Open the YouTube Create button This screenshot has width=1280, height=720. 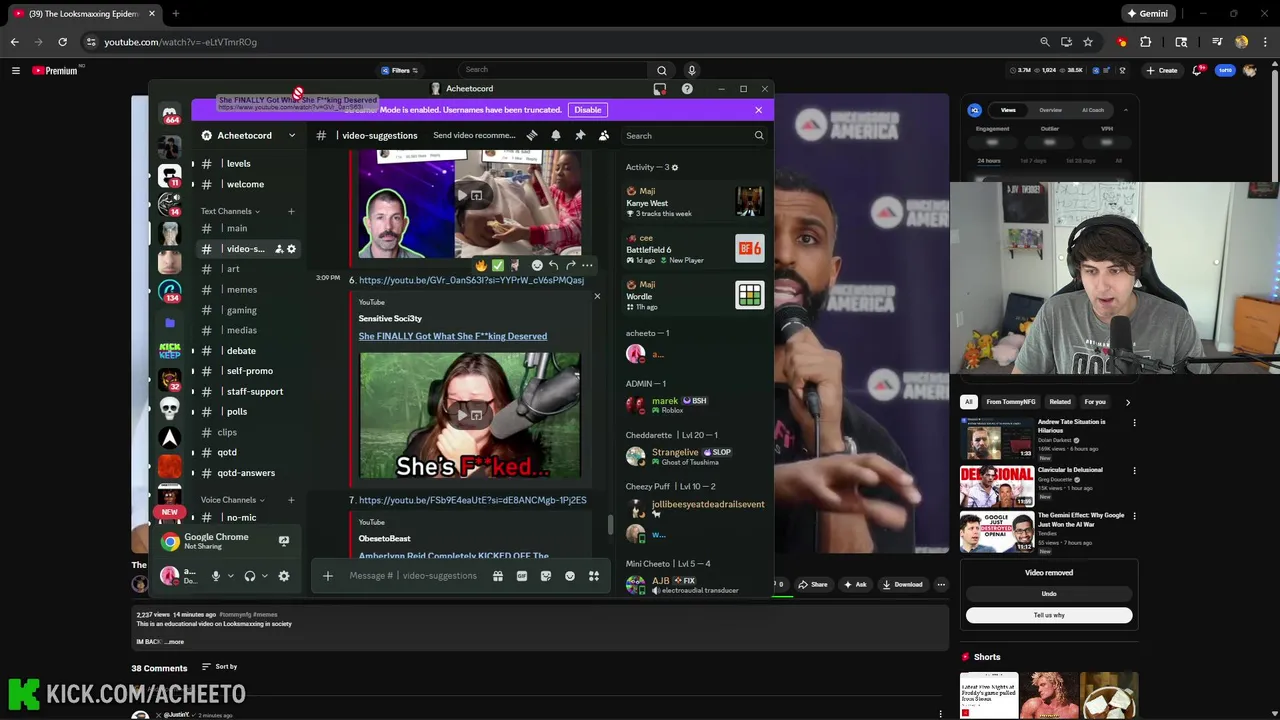1162,70
